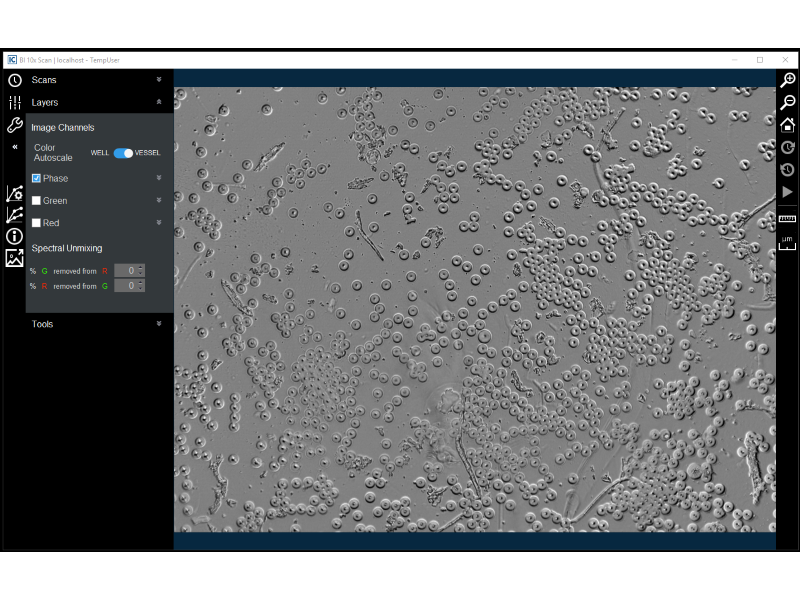
Task: Reset view with the home icon
Action: (x=788, y=124)
